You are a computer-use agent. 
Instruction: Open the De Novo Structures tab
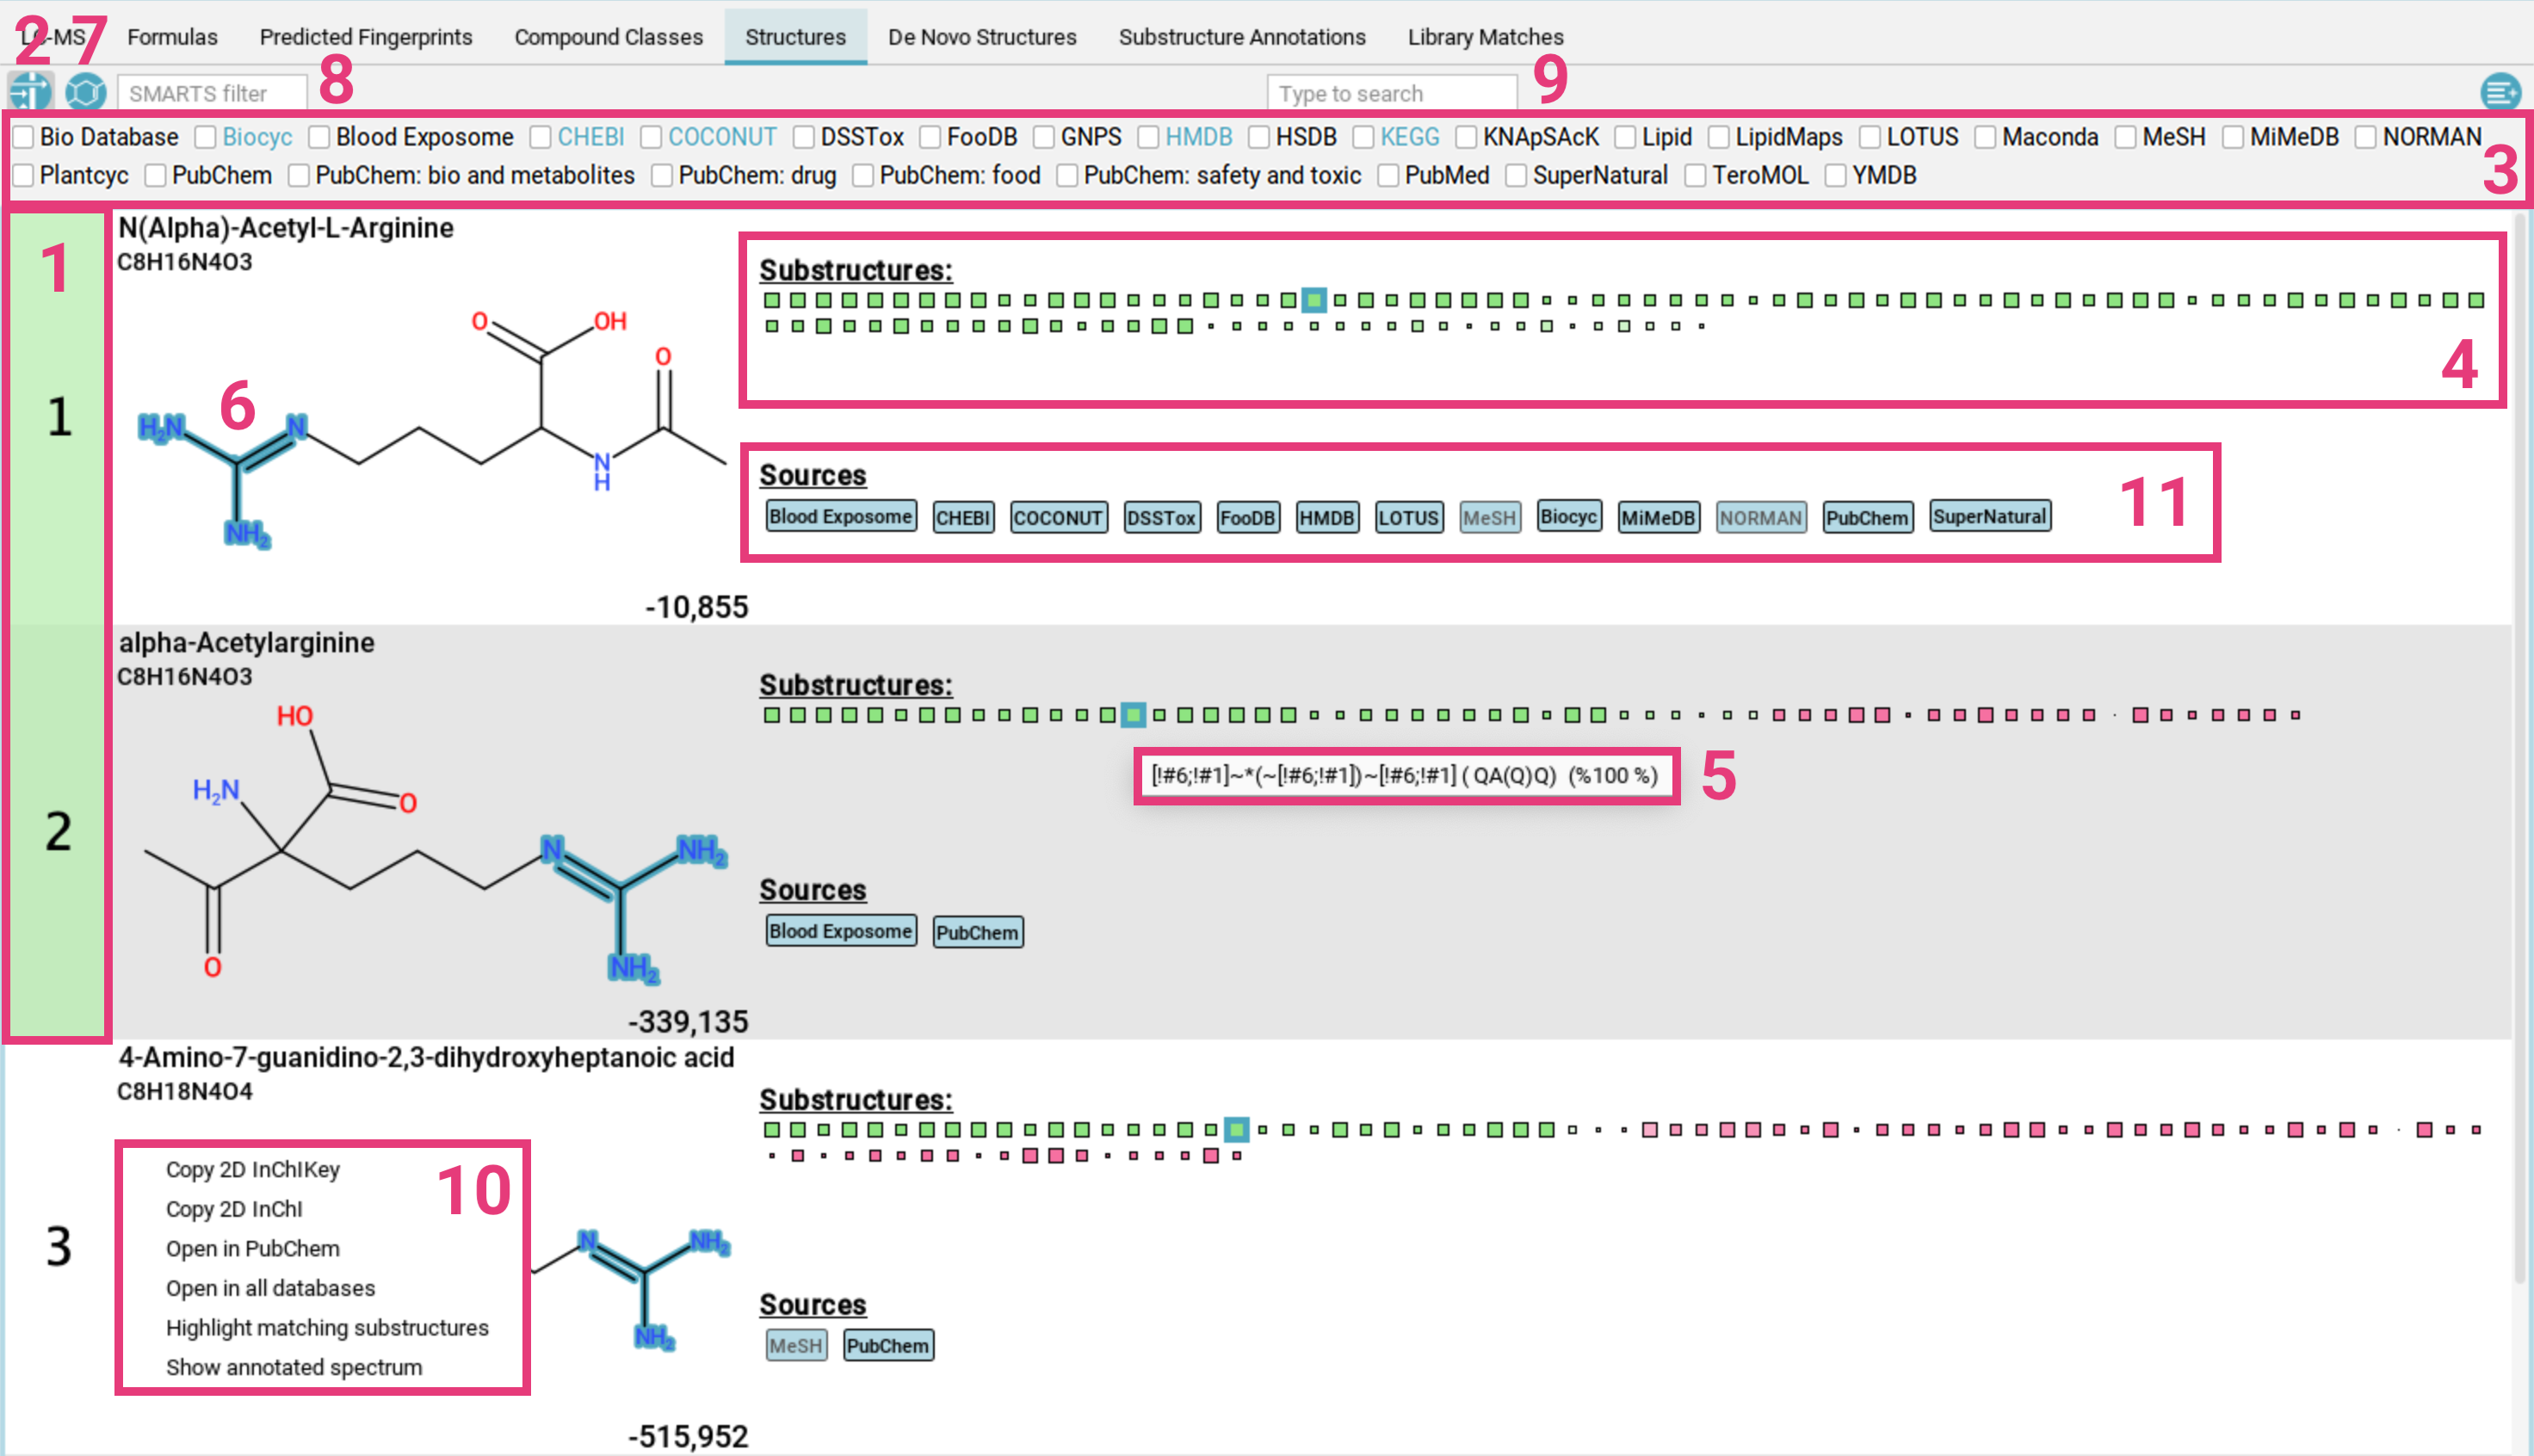982,37
